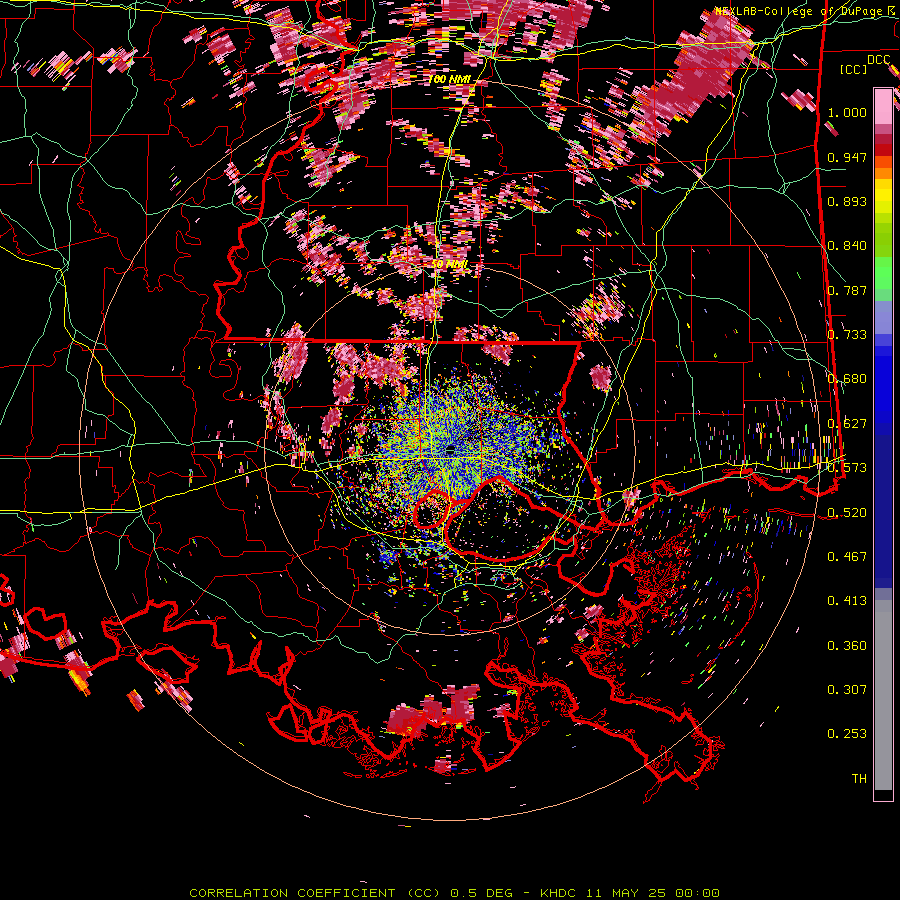900x900 pixels.
Task: Click the 0.947 legend value
Action: pos(847,157)
